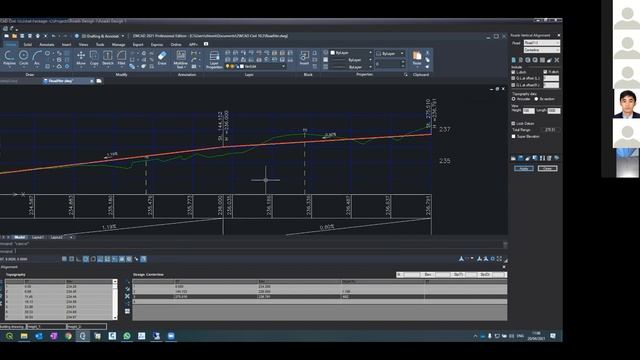Open the plot style ByLayer dropdown
Screen dimensions: 640x360
390,53
